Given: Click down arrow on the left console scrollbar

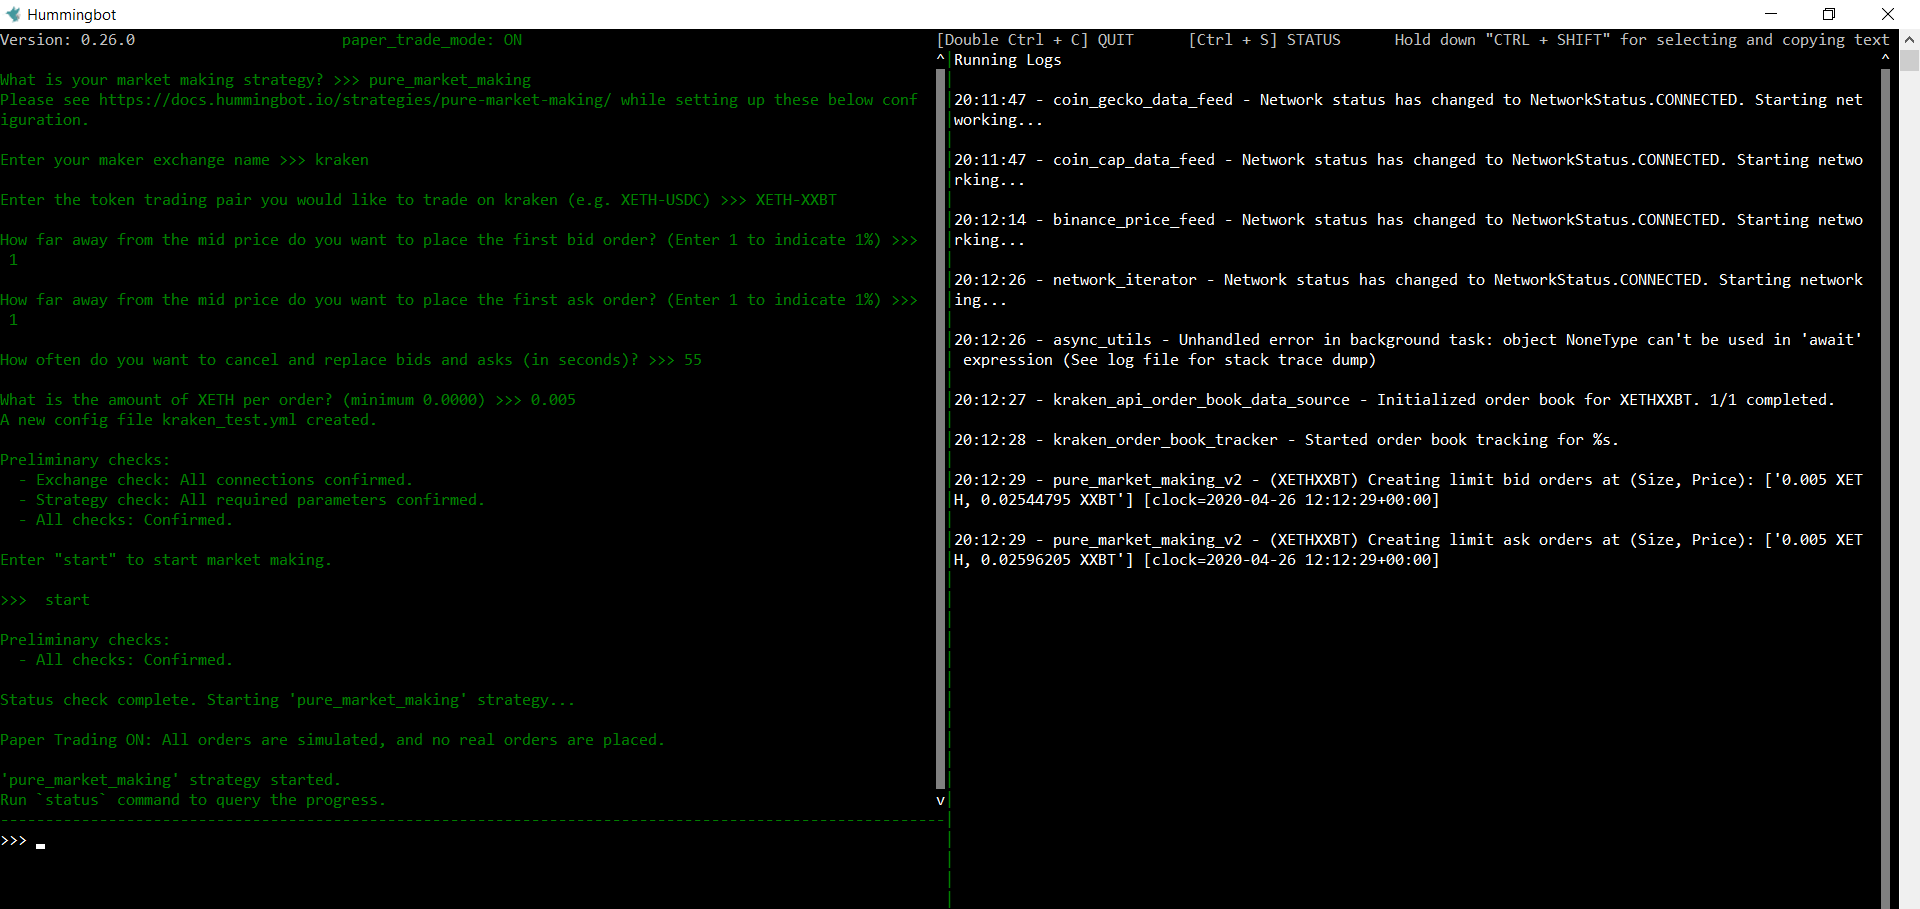Looking at the screenshot, I should (940, 800).
